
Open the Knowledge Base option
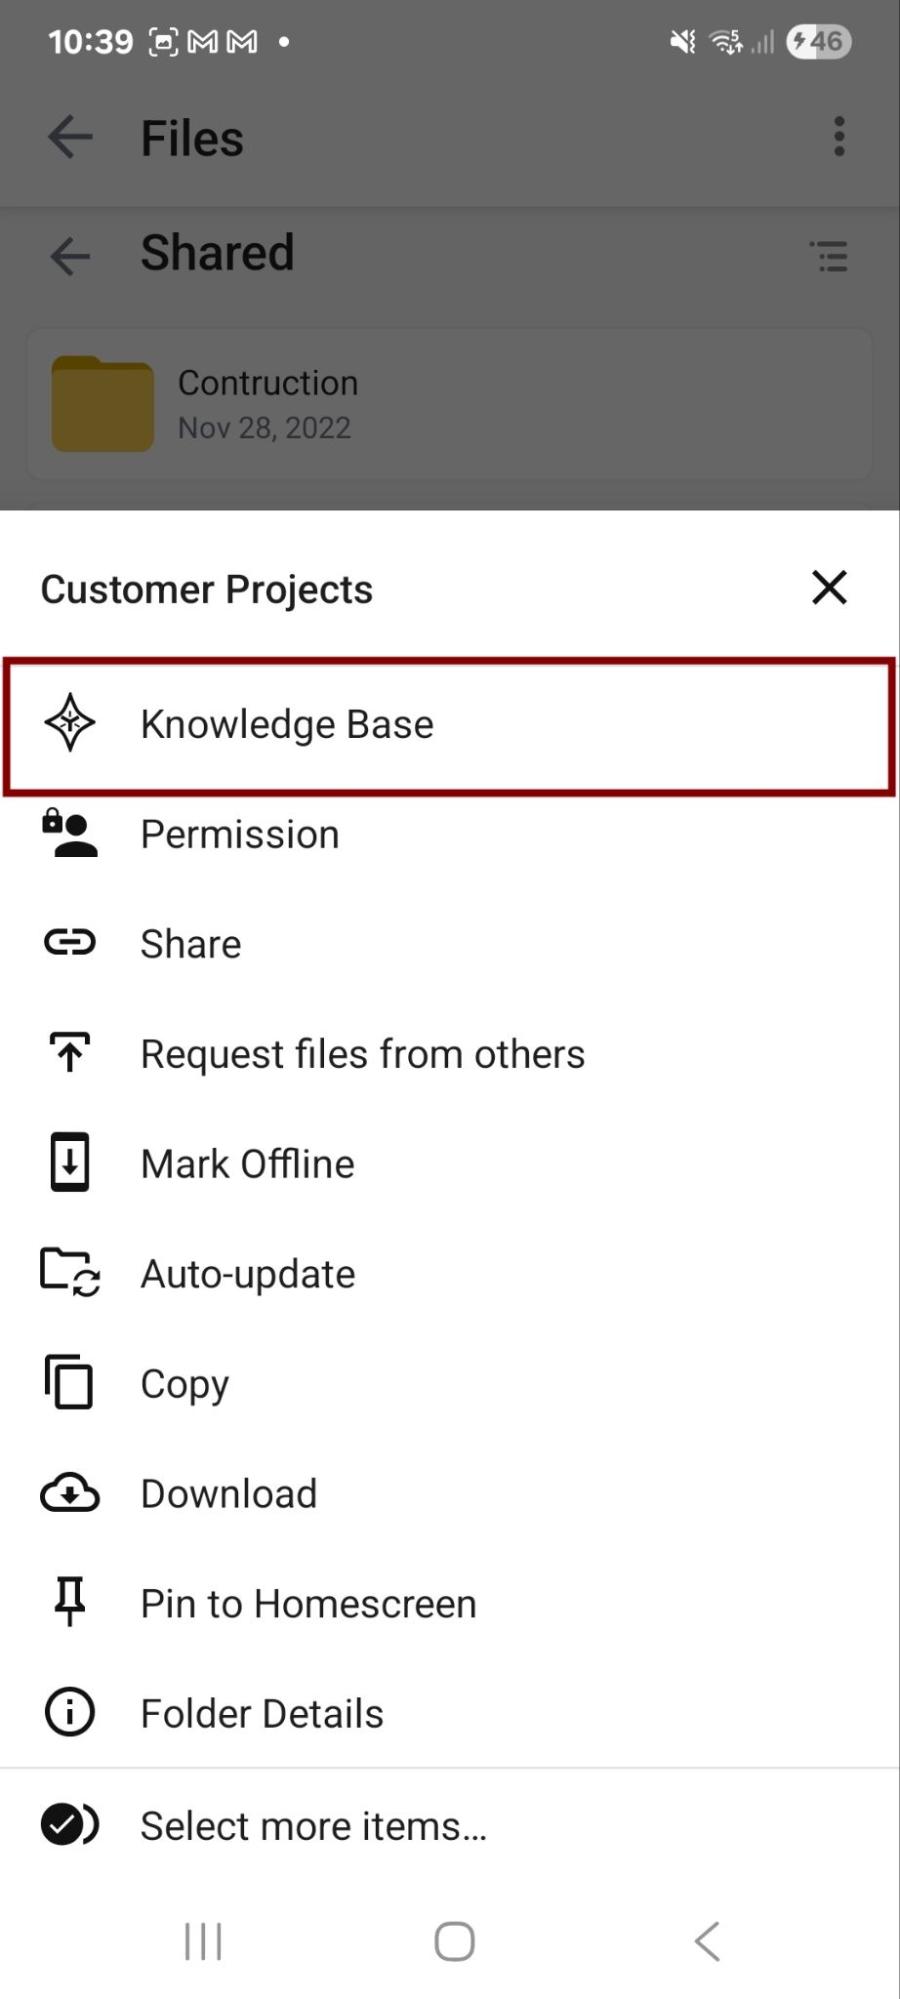(449, 725)
